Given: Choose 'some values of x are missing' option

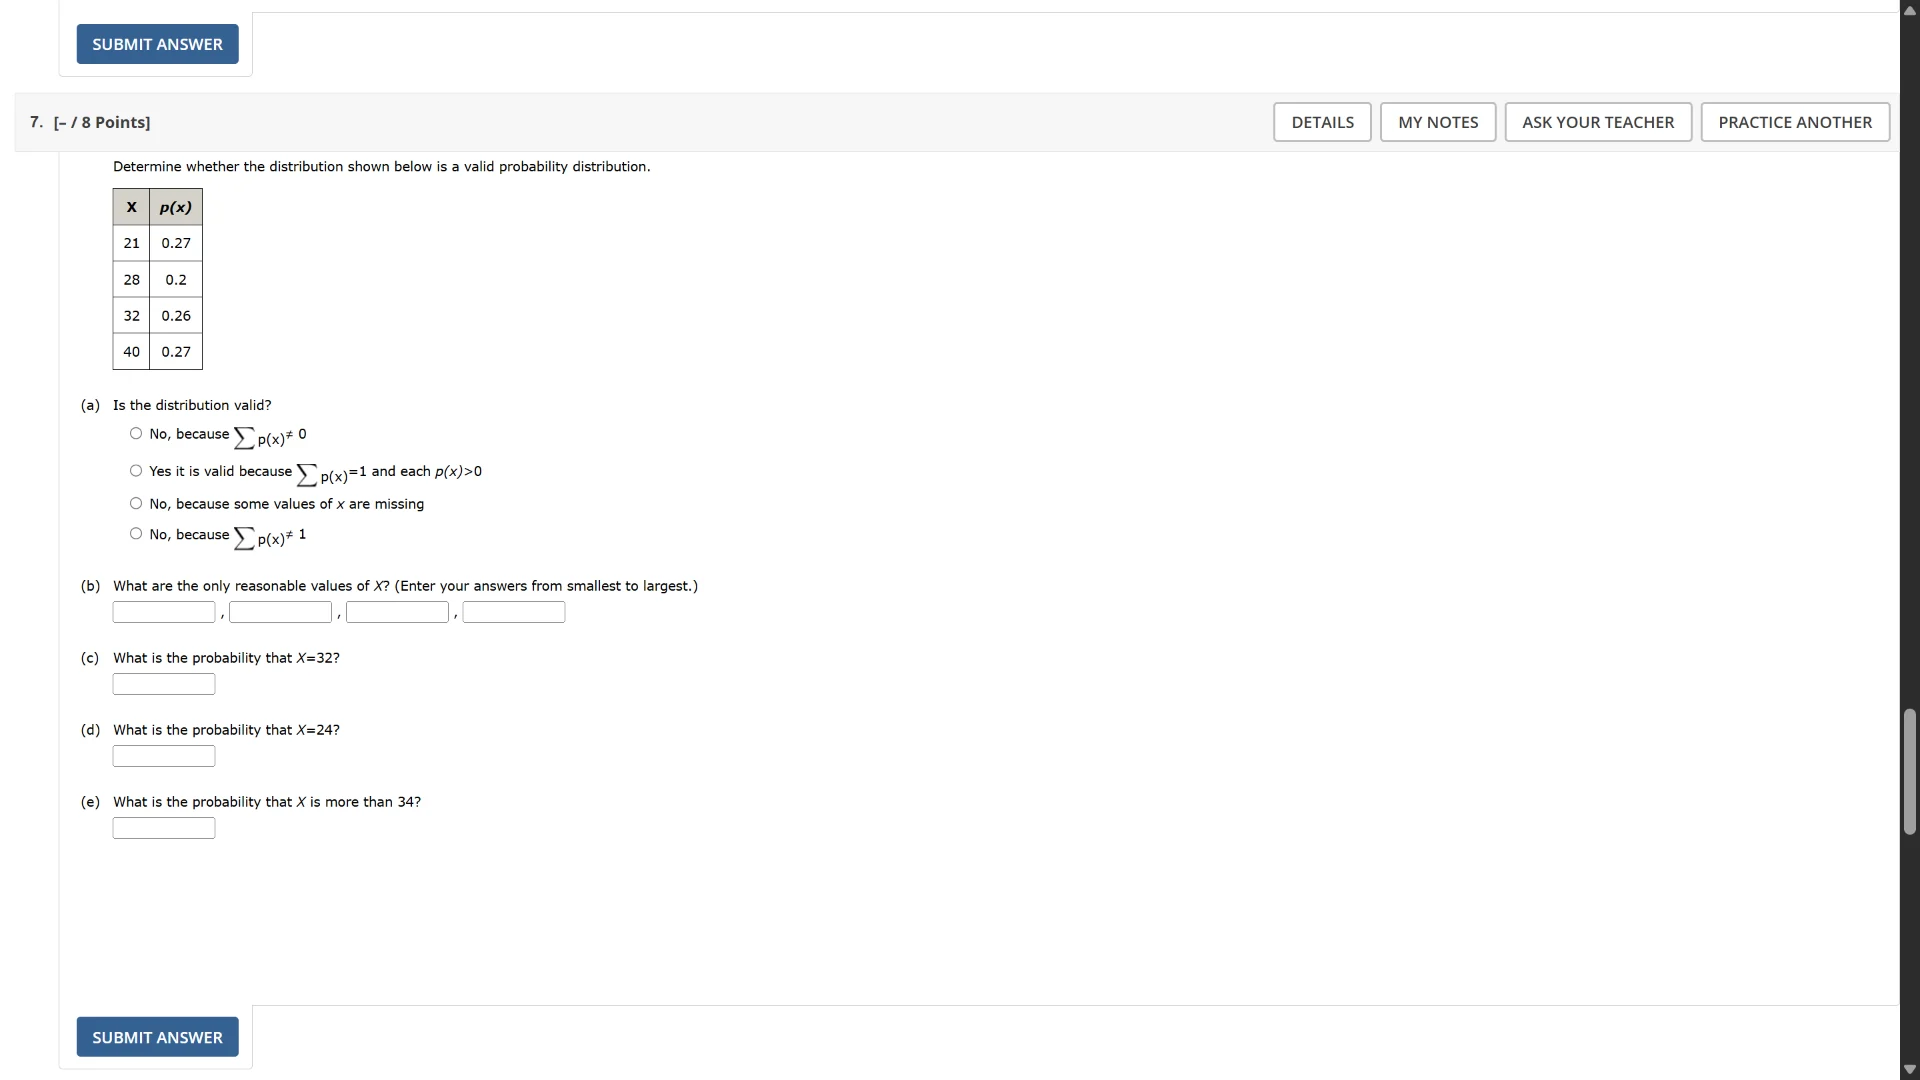Looking at the screenshot, I should tap(136, 504).
